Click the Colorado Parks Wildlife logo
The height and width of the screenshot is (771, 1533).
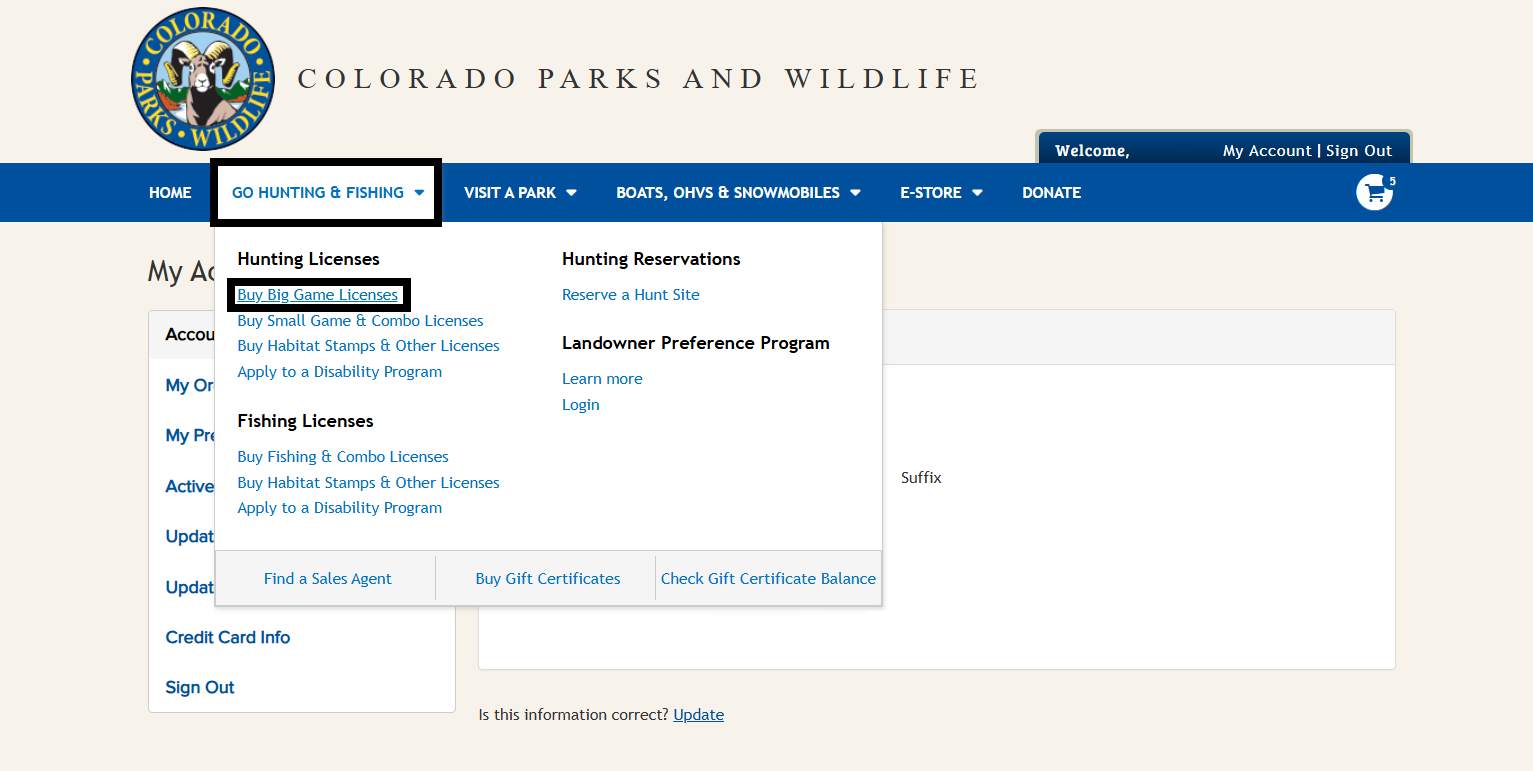[x=203, y=78]
